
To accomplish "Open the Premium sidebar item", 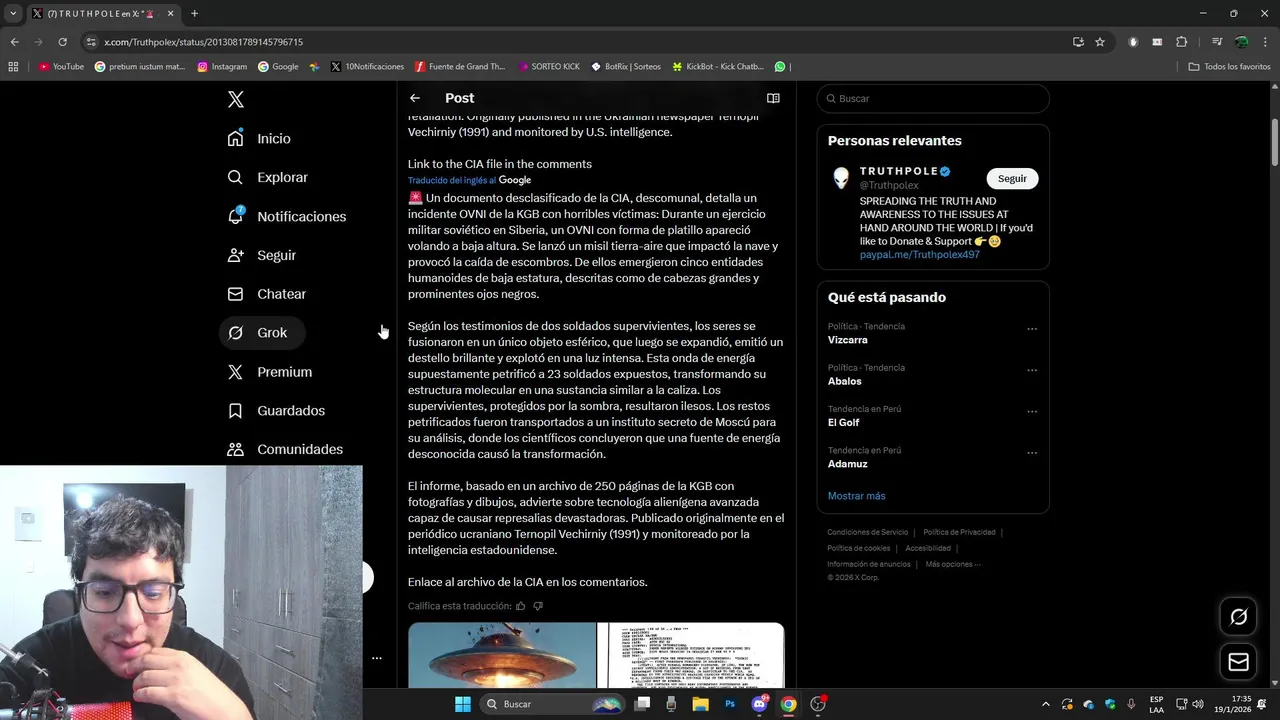I will (270, 372).
